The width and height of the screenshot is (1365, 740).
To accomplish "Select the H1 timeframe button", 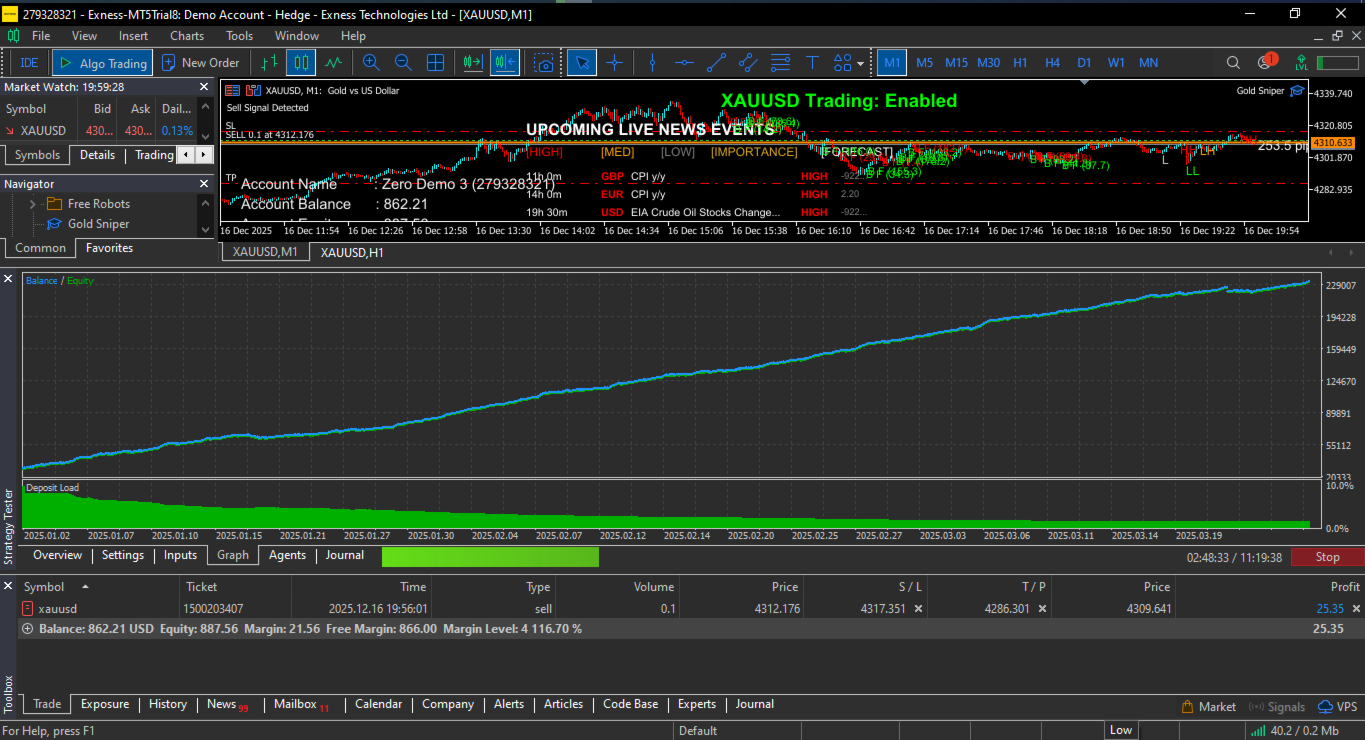I will click(x=1020, y=63).
